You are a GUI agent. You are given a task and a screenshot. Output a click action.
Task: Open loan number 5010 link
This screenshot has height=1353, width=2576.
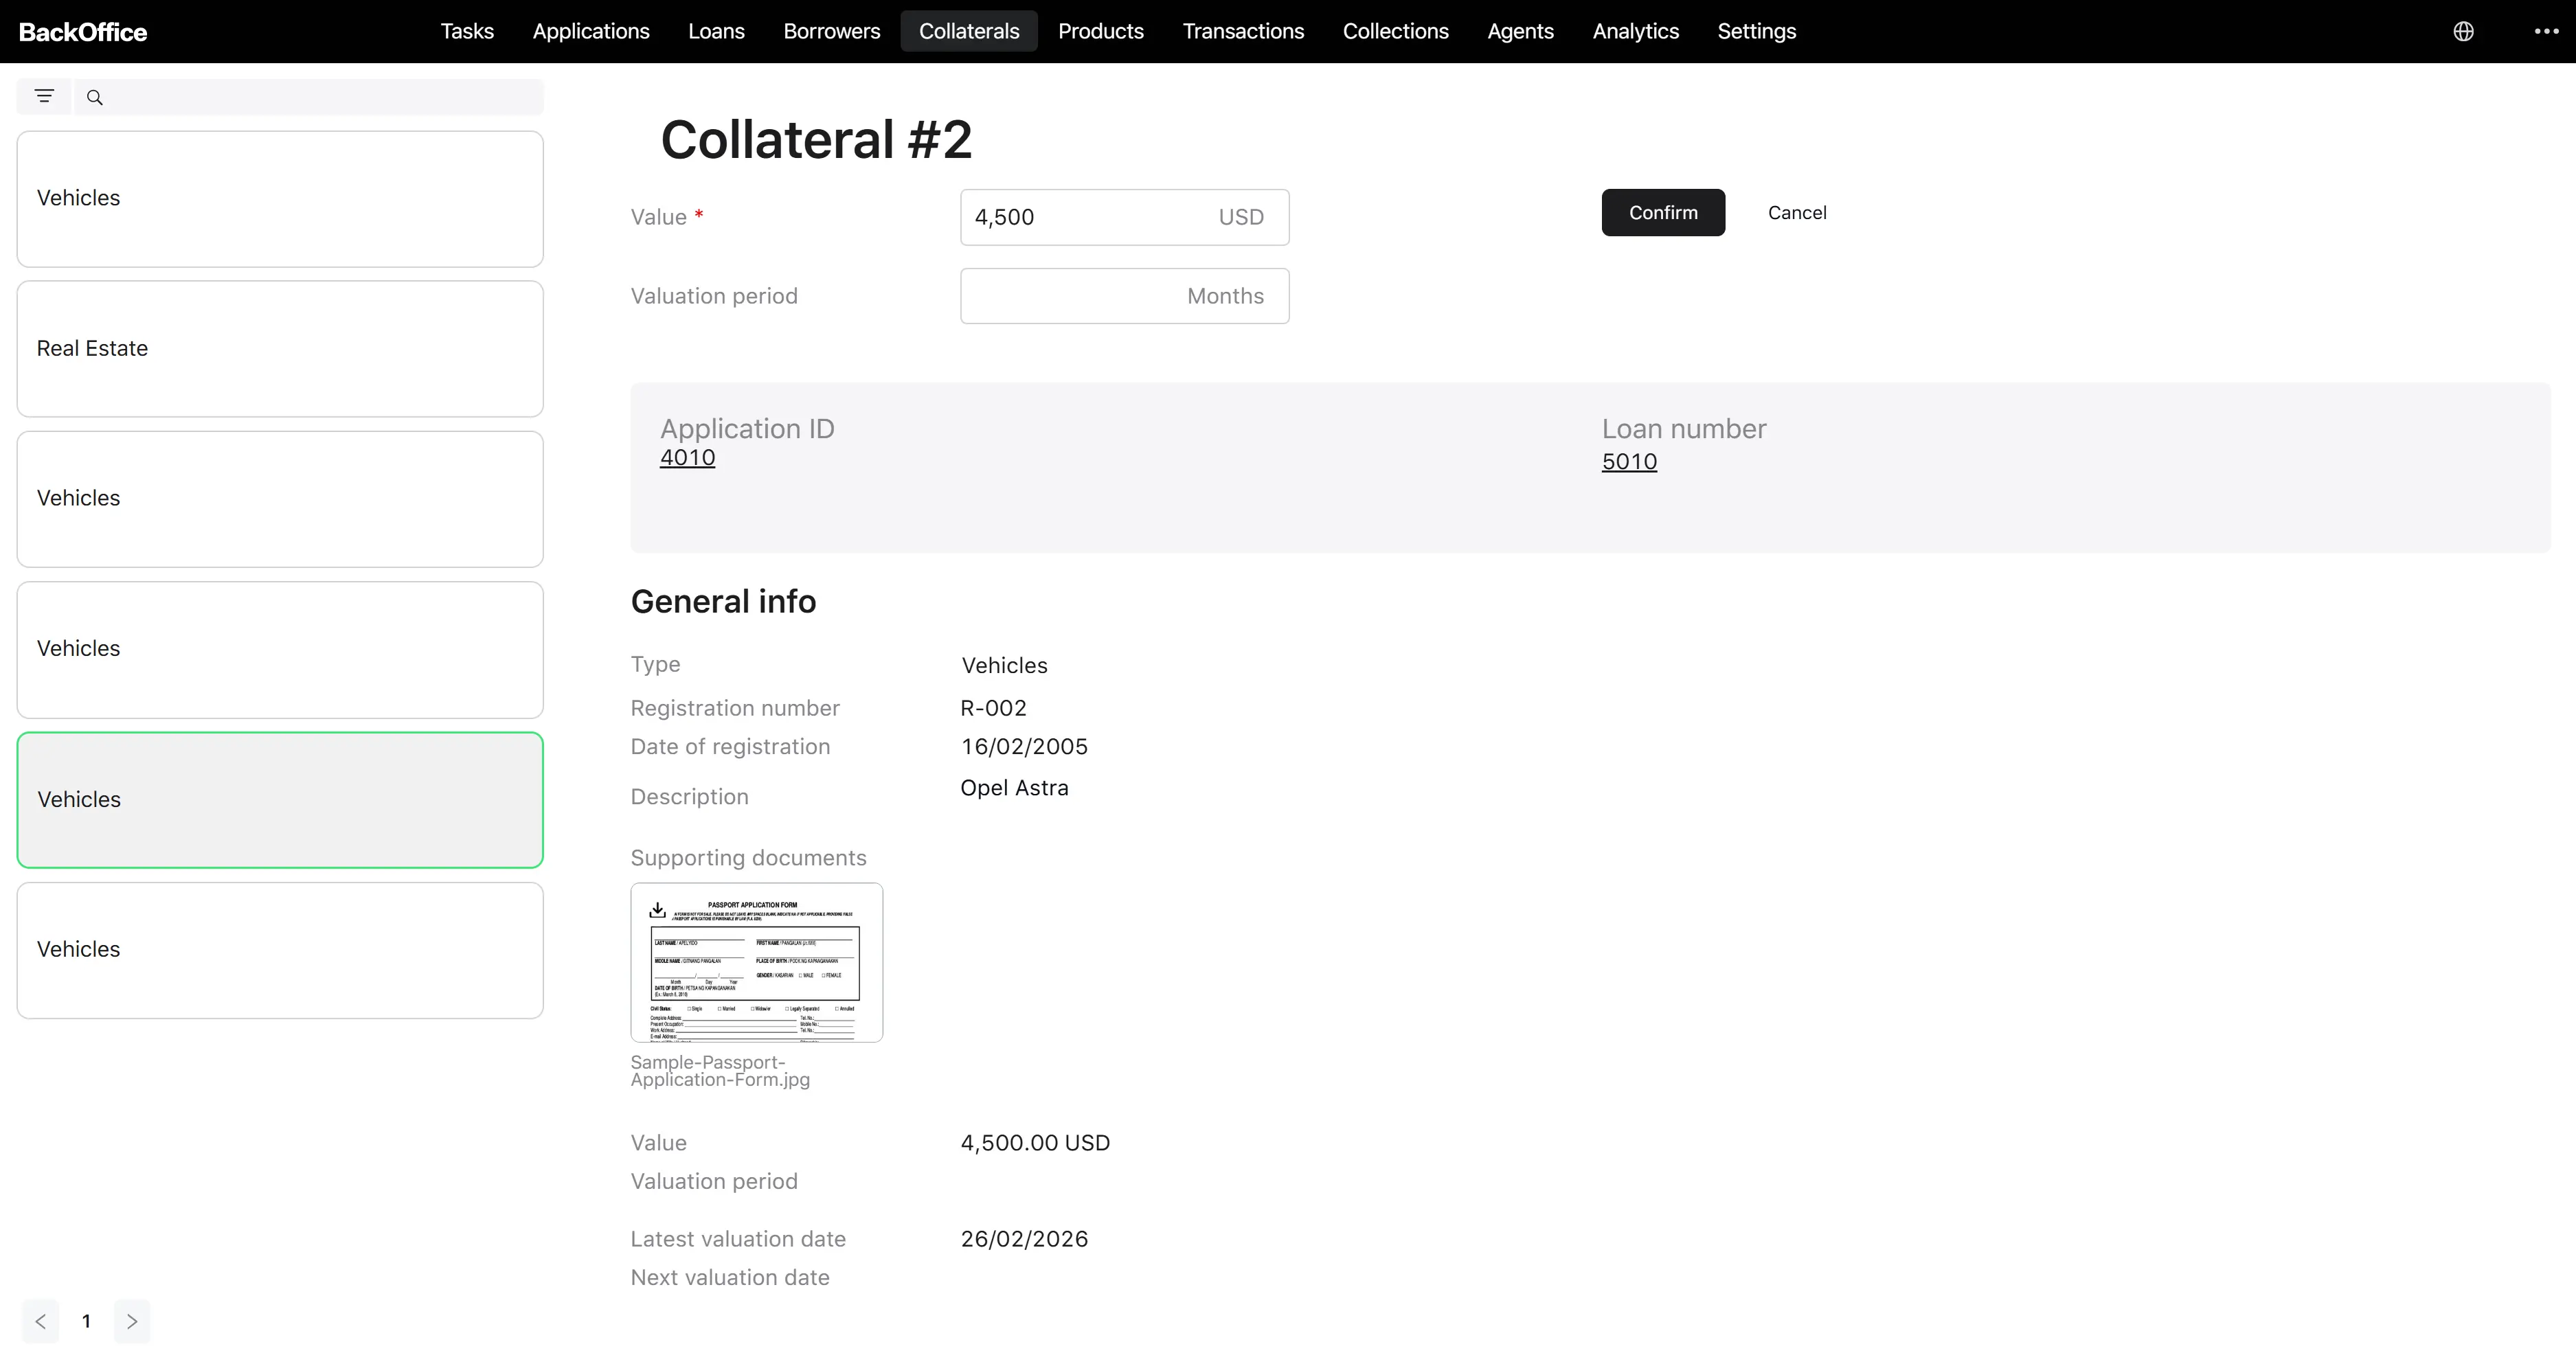1629,461
